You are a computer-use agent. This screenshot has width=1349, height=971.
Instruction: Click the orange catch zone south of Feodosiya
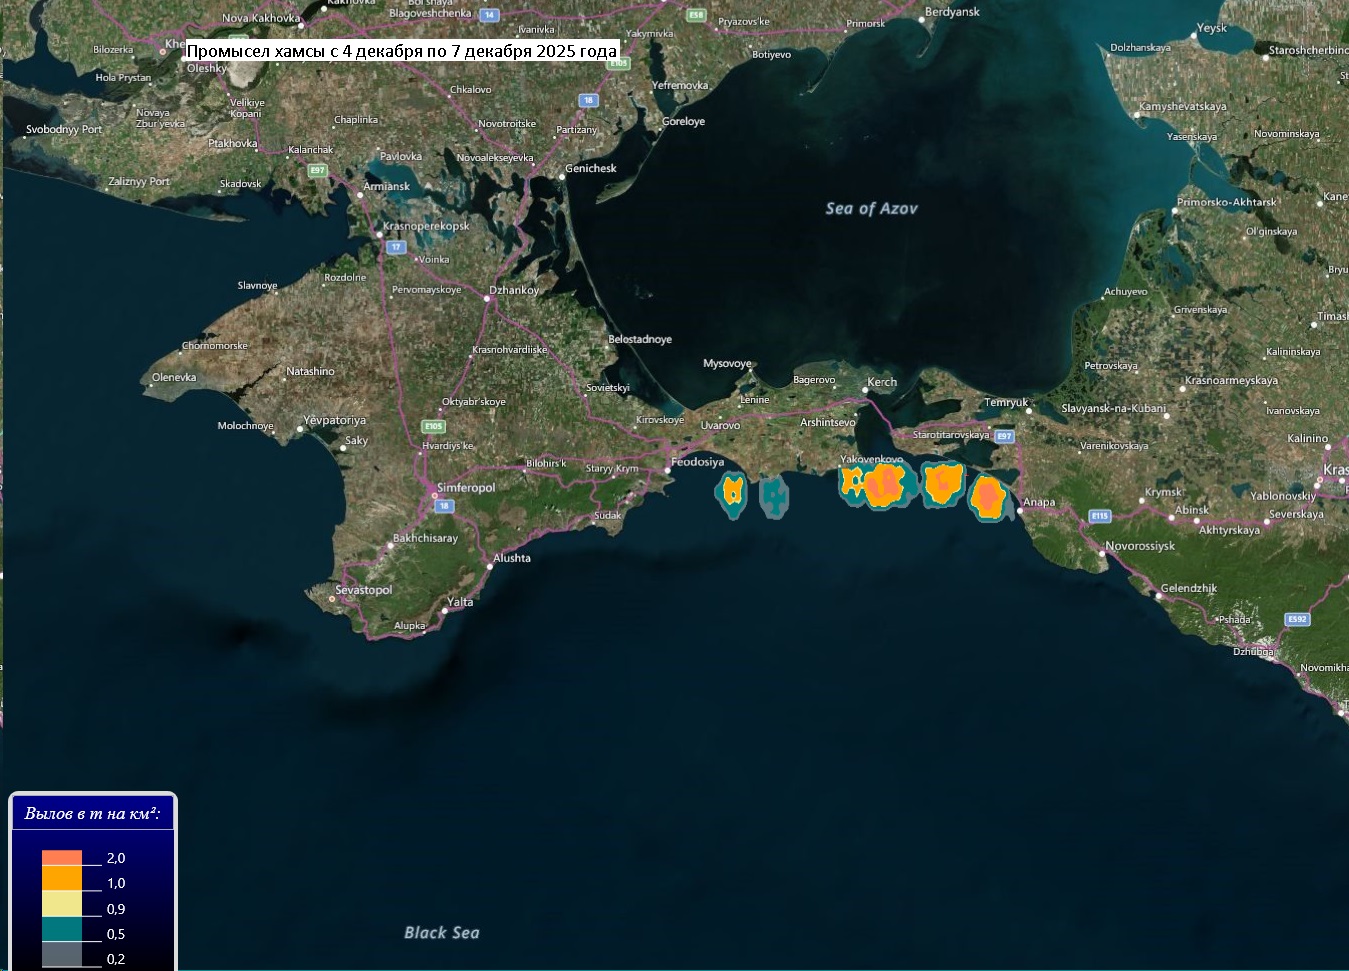tap(733, 493)
